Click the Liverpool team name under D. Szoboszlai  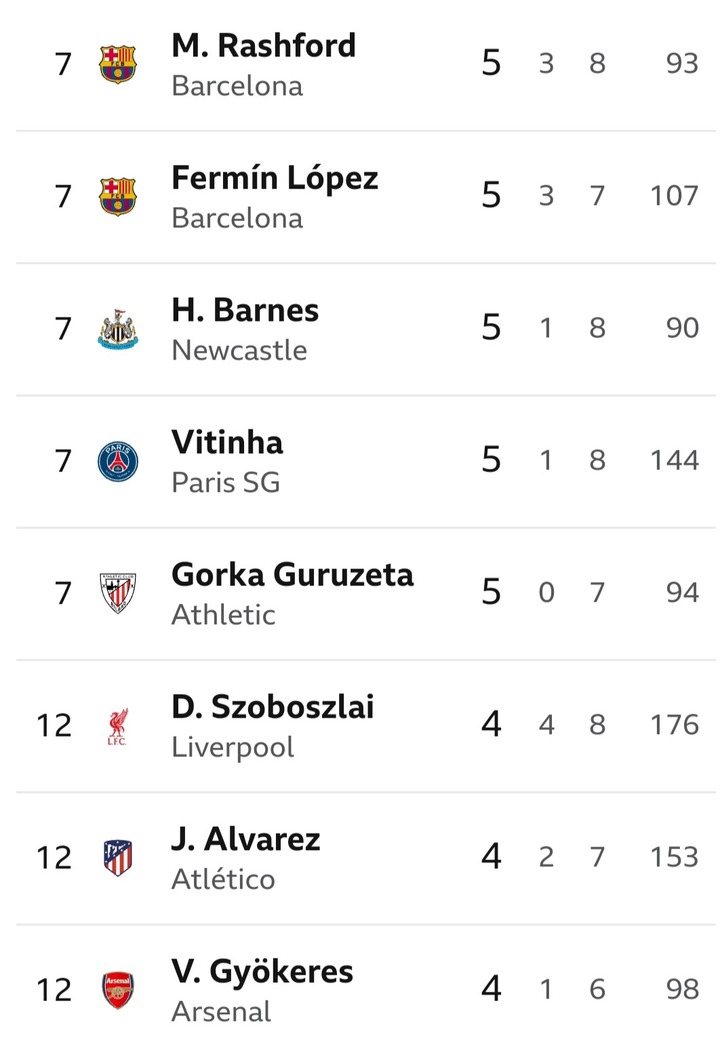click(x=233, y=747)
